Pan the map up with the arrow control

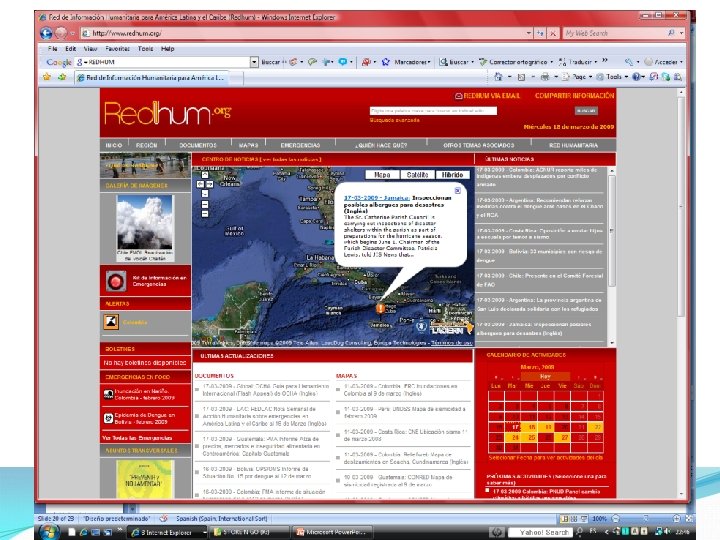click(x=205, y=175)
